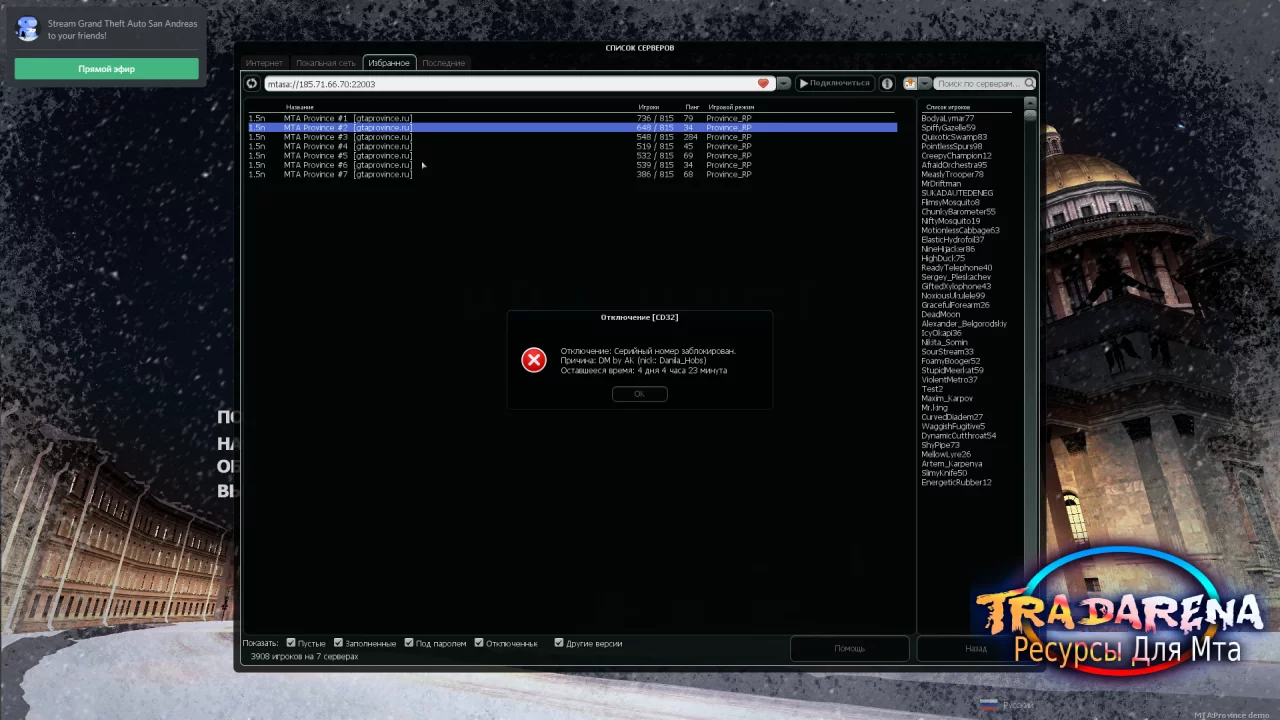1280x720 pixels.
Task: Switch to the Интернет tab
Action: 265,63
